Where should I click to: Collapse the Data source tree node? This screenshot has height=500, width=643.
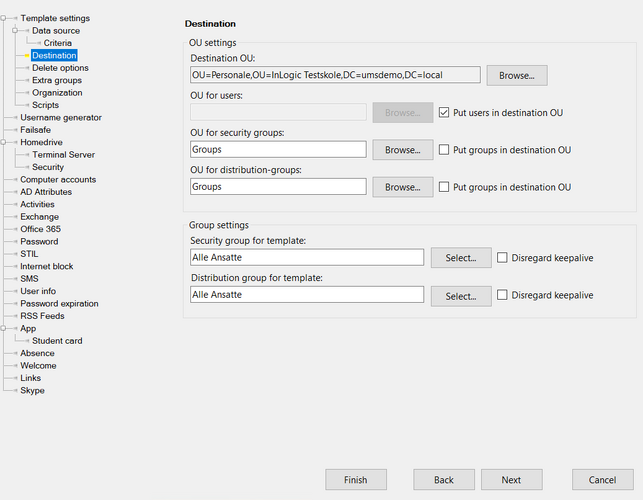16,31
